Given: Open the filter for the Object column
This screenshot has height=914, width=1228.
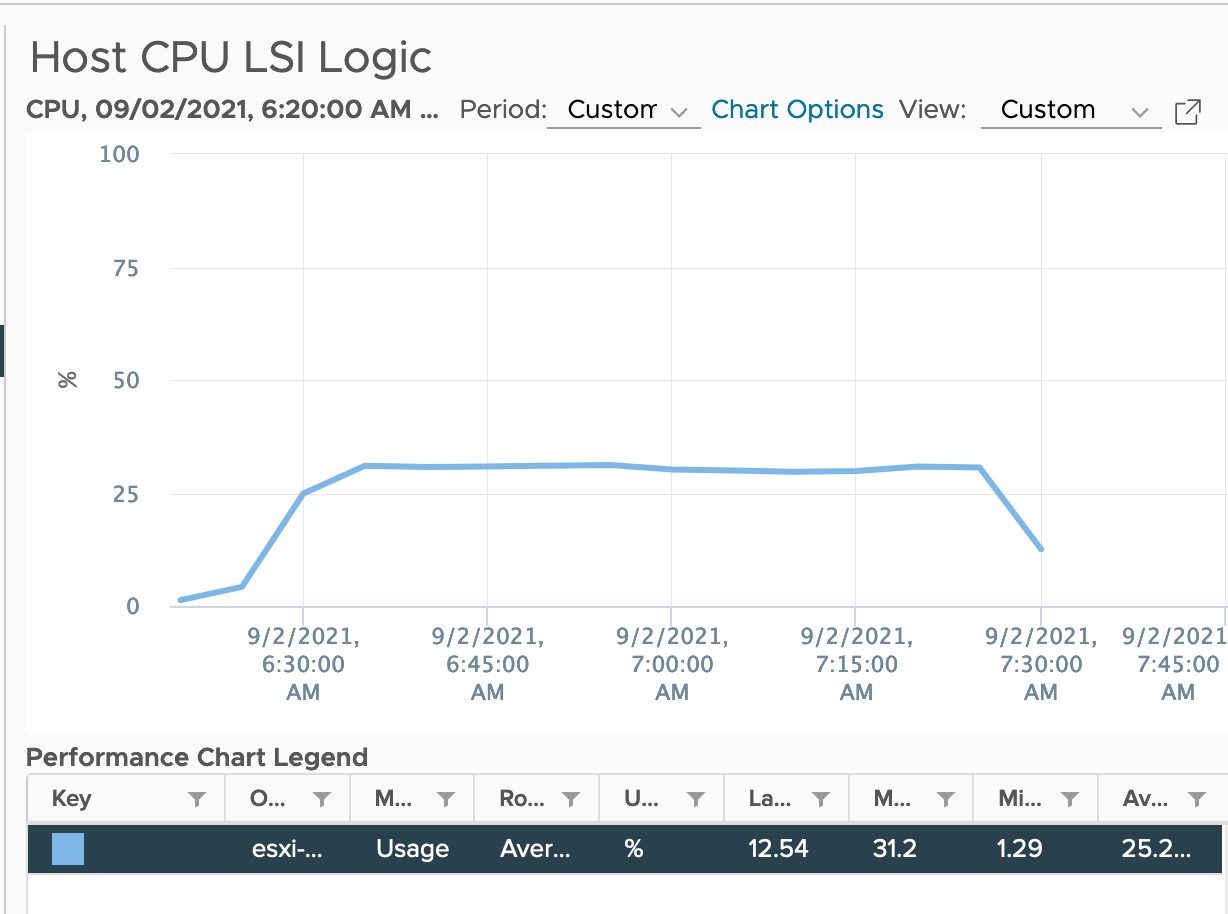Looking at the screenshot, I should (x=321, y=798).
